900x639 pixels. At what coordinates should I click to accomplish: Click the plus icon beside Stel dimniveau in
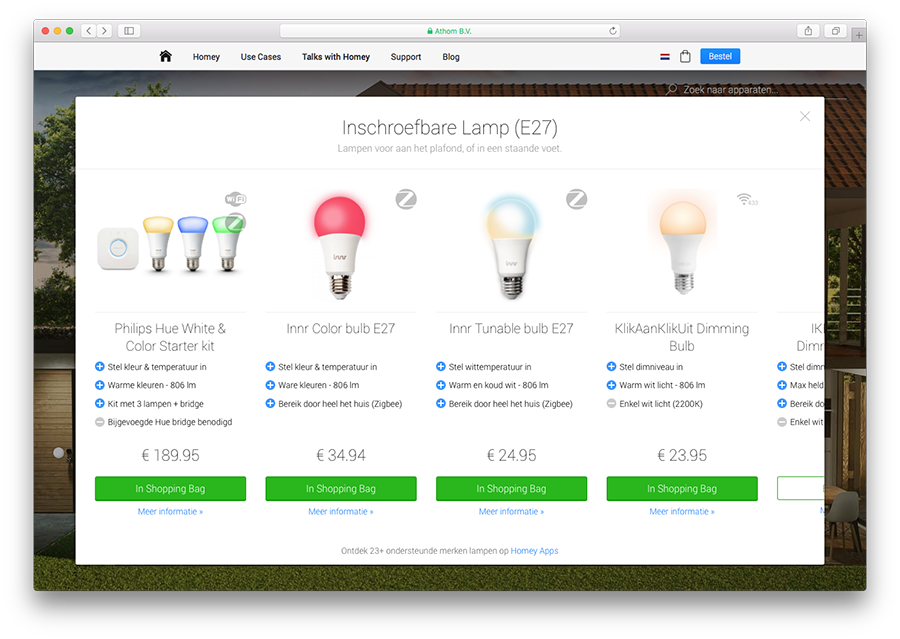point(611,367)
